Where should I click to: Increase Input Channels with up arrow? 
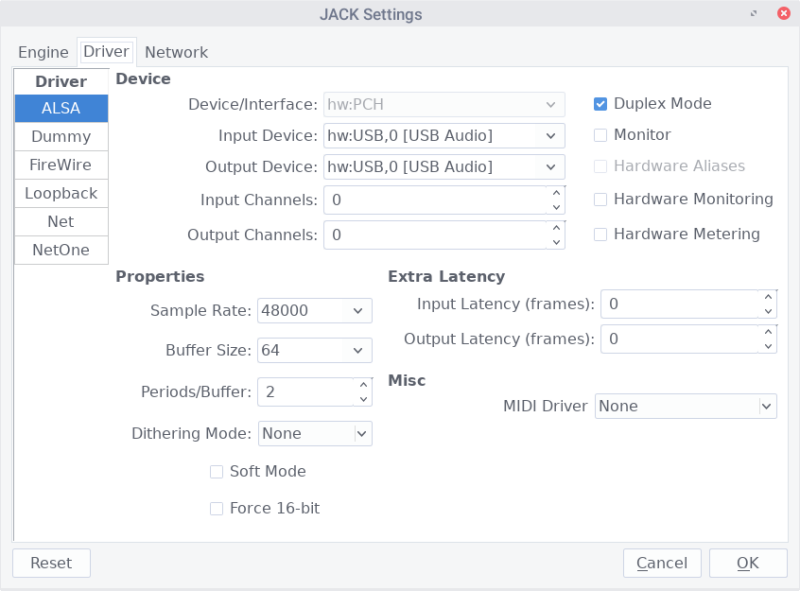click(556, 192)
